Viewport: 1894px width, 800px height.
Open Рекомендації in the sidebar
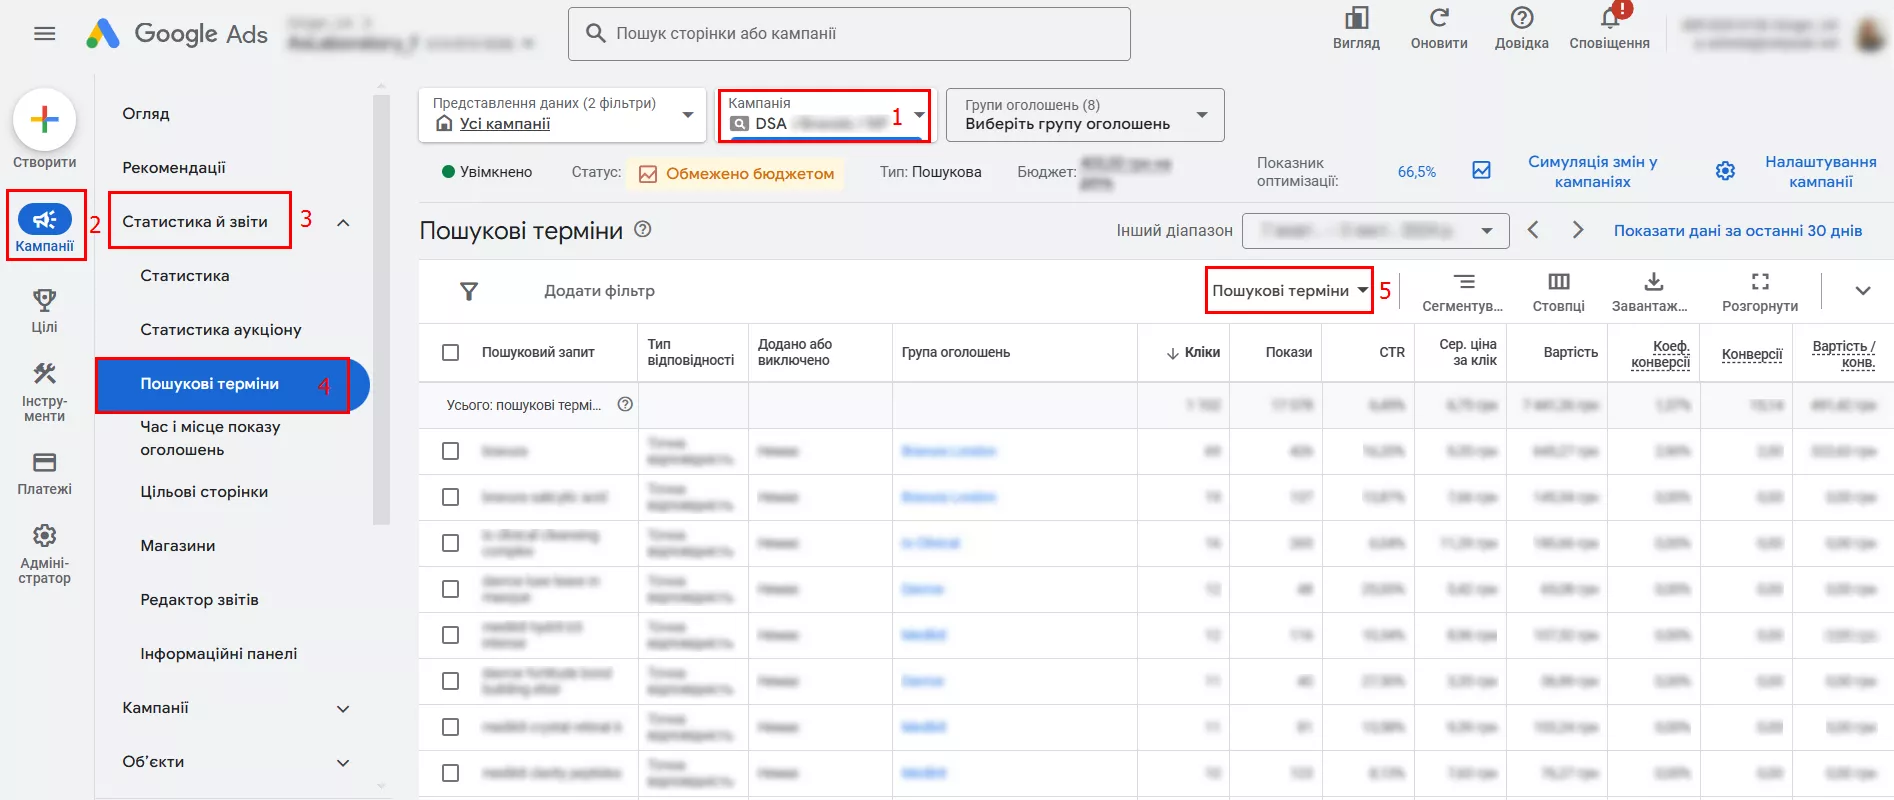[x=174, y=167]
